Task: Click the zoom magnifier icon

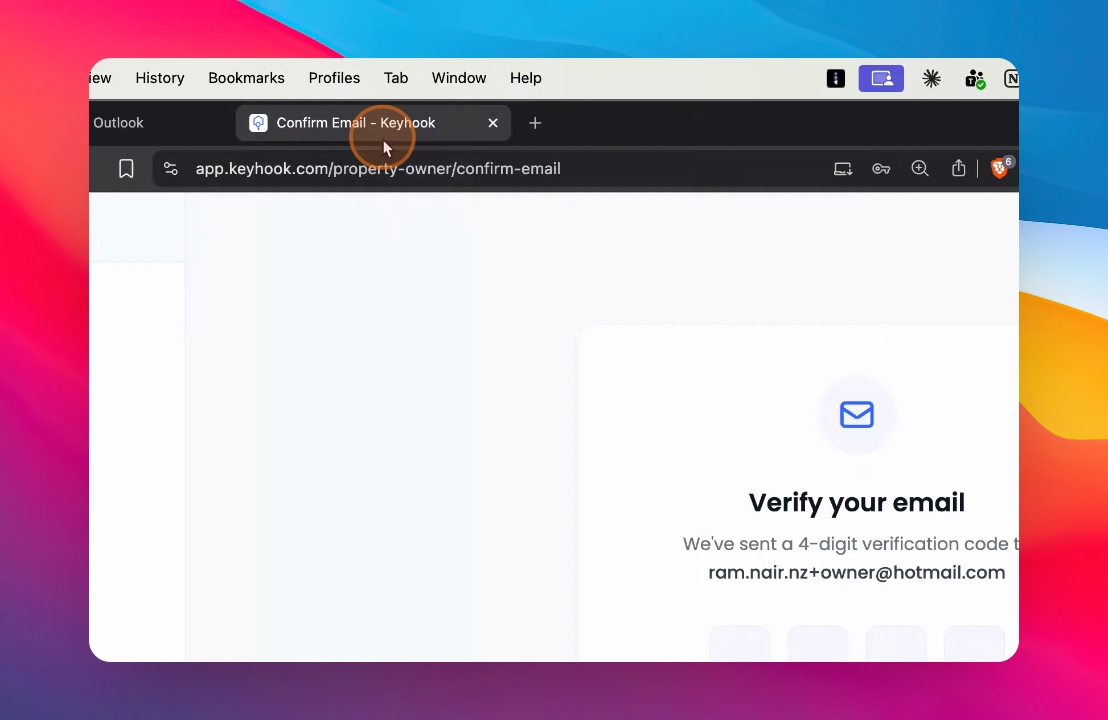Action: coord(919,168)
